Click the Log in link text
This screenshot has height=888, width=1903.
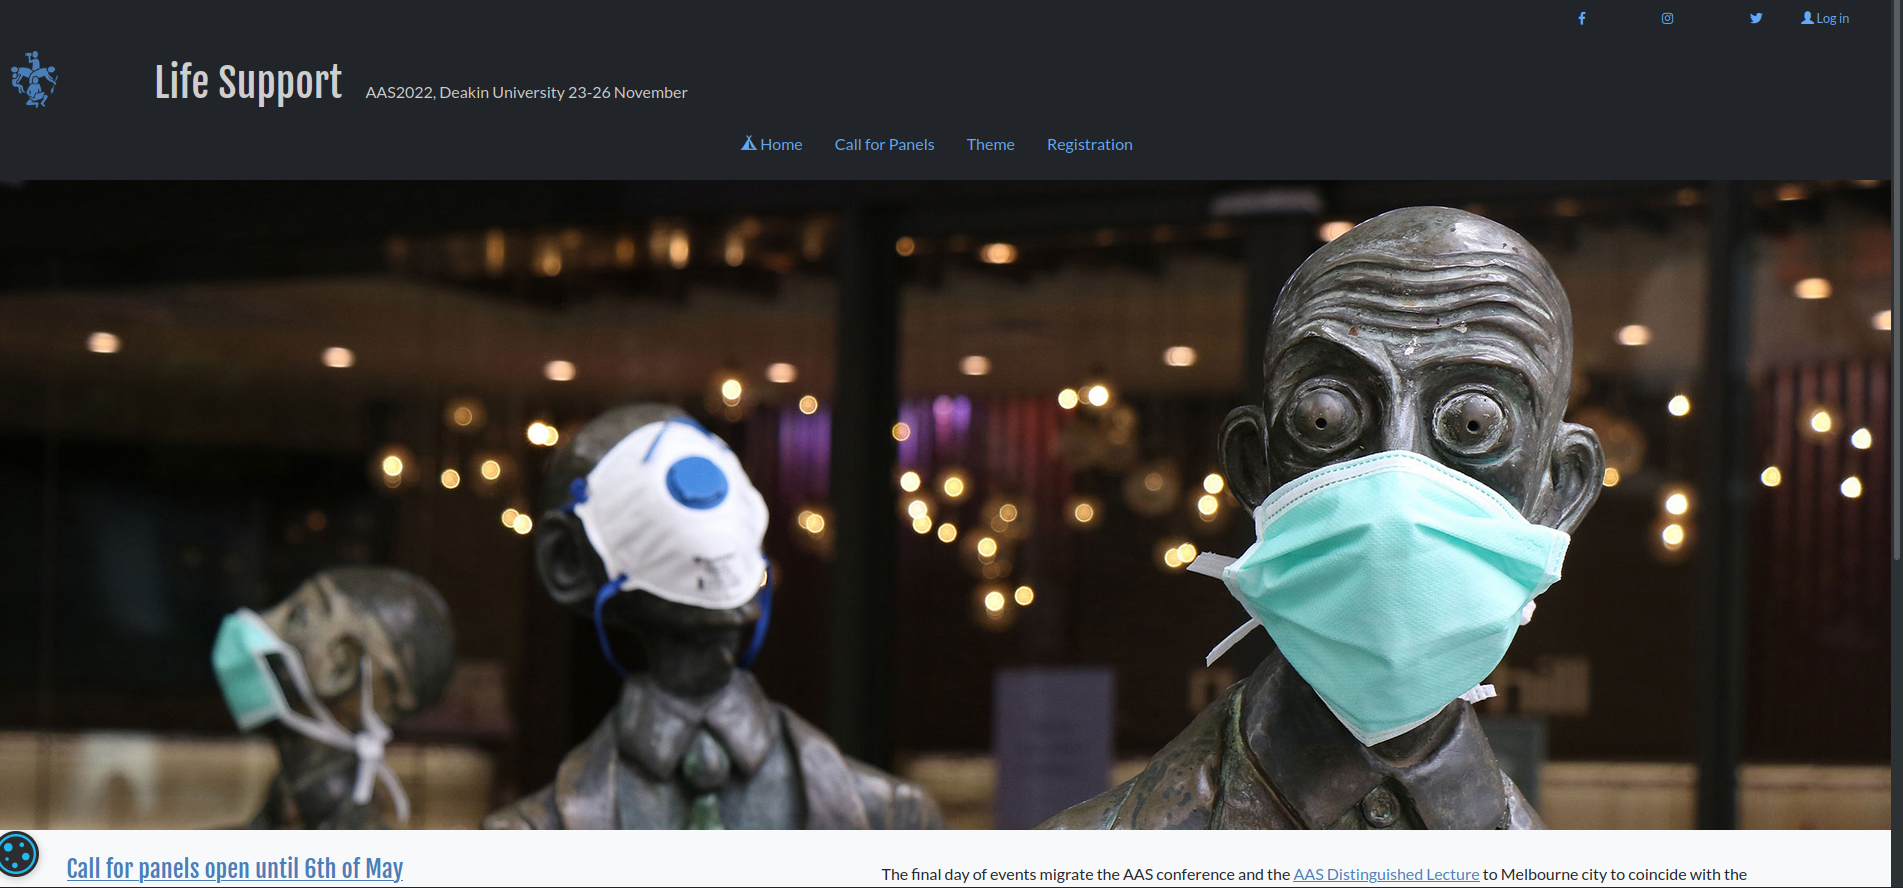click(1832, 19)
